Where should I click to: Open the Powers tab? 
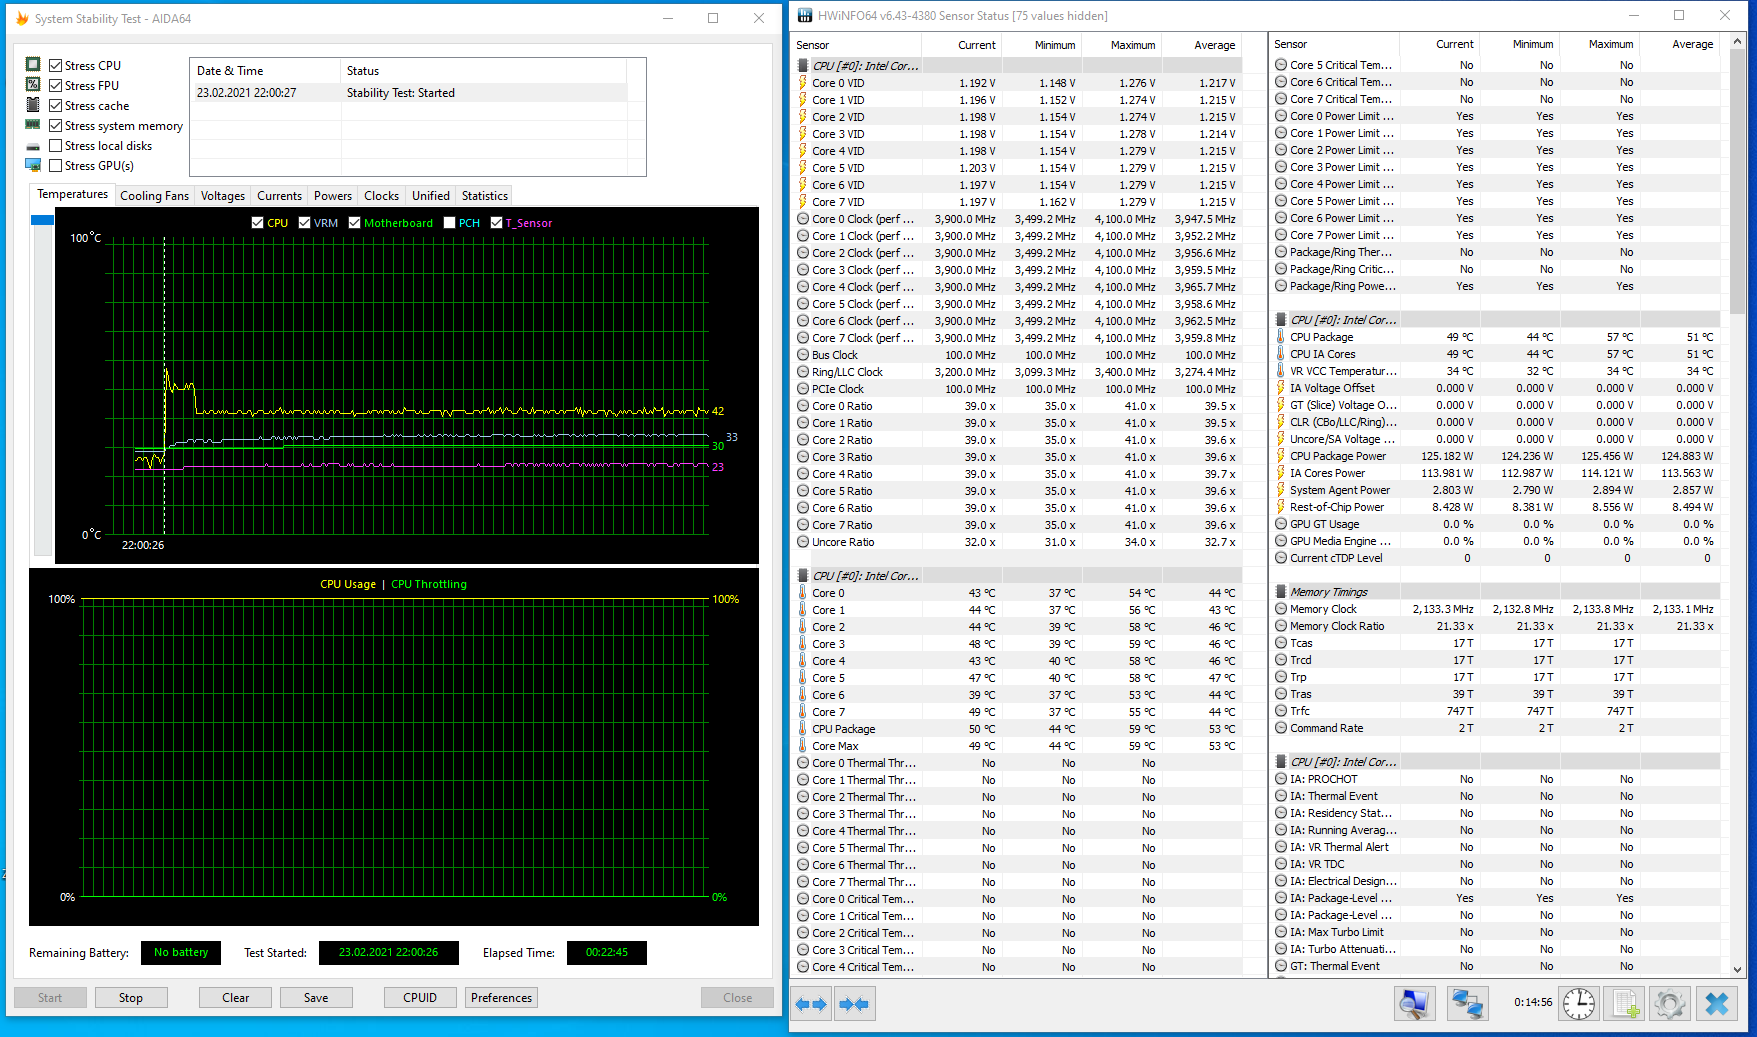333,196
